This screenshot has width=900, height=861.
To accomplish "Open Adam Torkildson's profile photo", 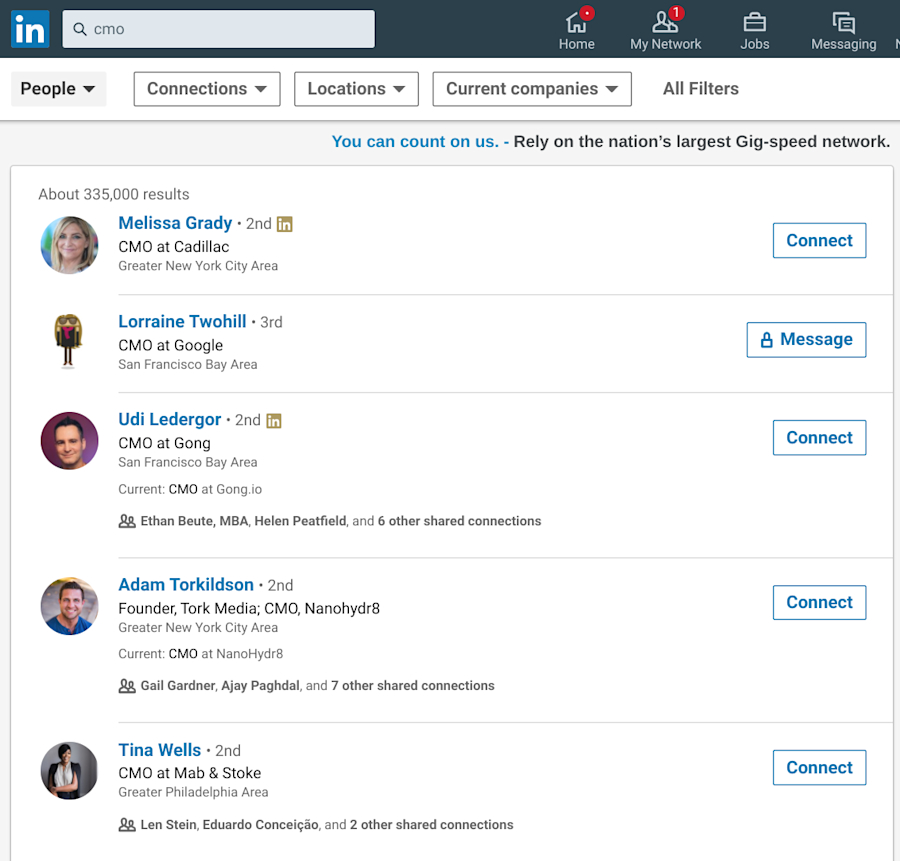I will coord(69,606).
